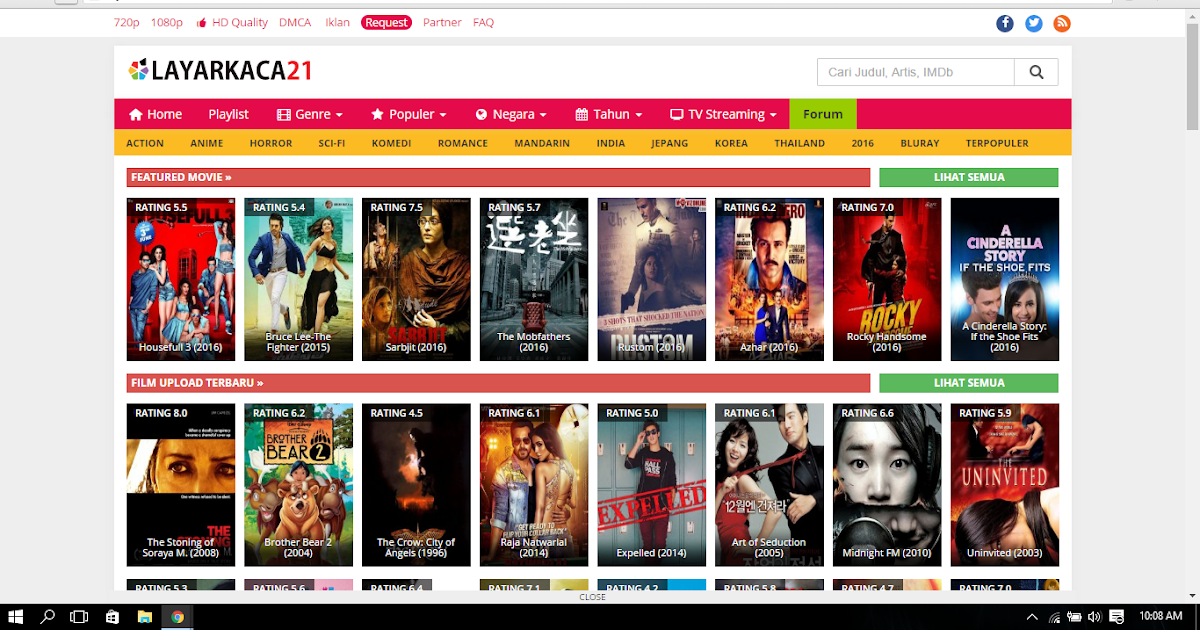Image resolution: width=1200 pixels, height=630 pixels.
Task: Open the Facebook social icon
Action: pyautogui.click(x=1005, y=23)
